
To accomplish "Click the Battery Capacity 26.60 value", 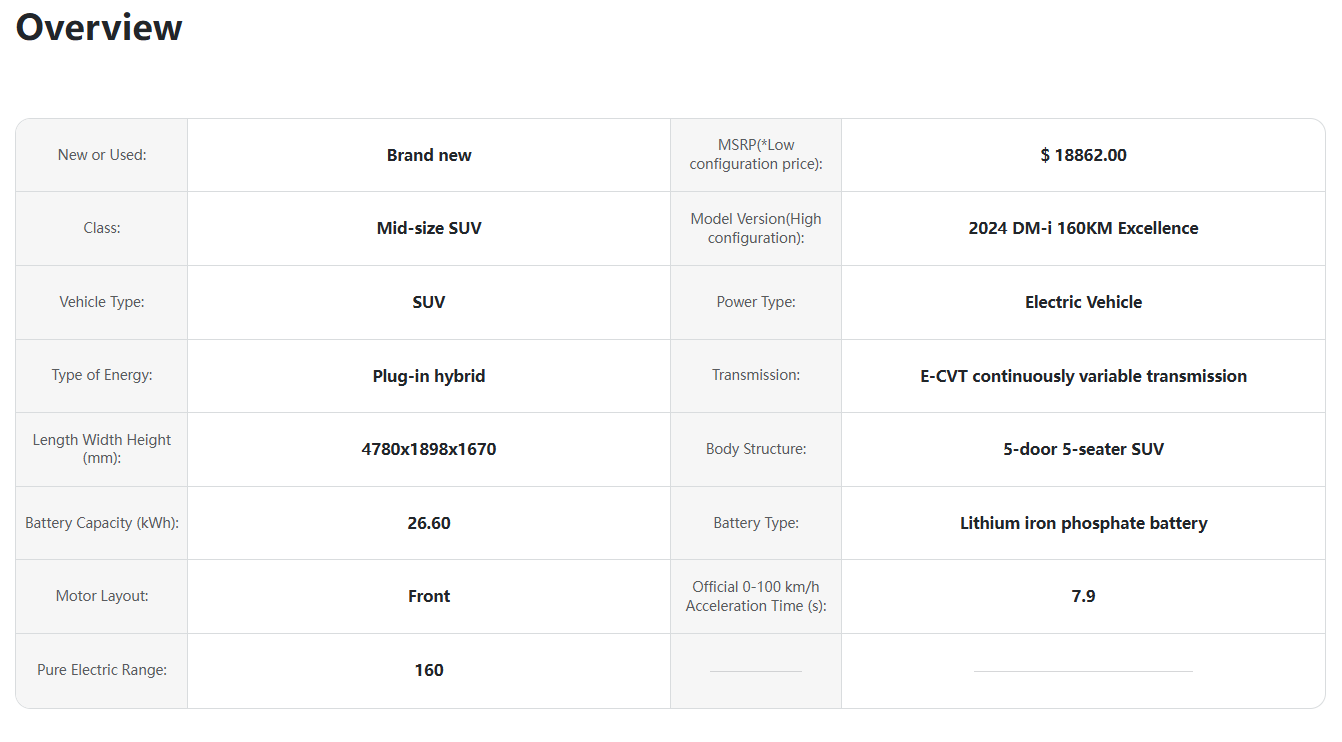I will [429, 523].
